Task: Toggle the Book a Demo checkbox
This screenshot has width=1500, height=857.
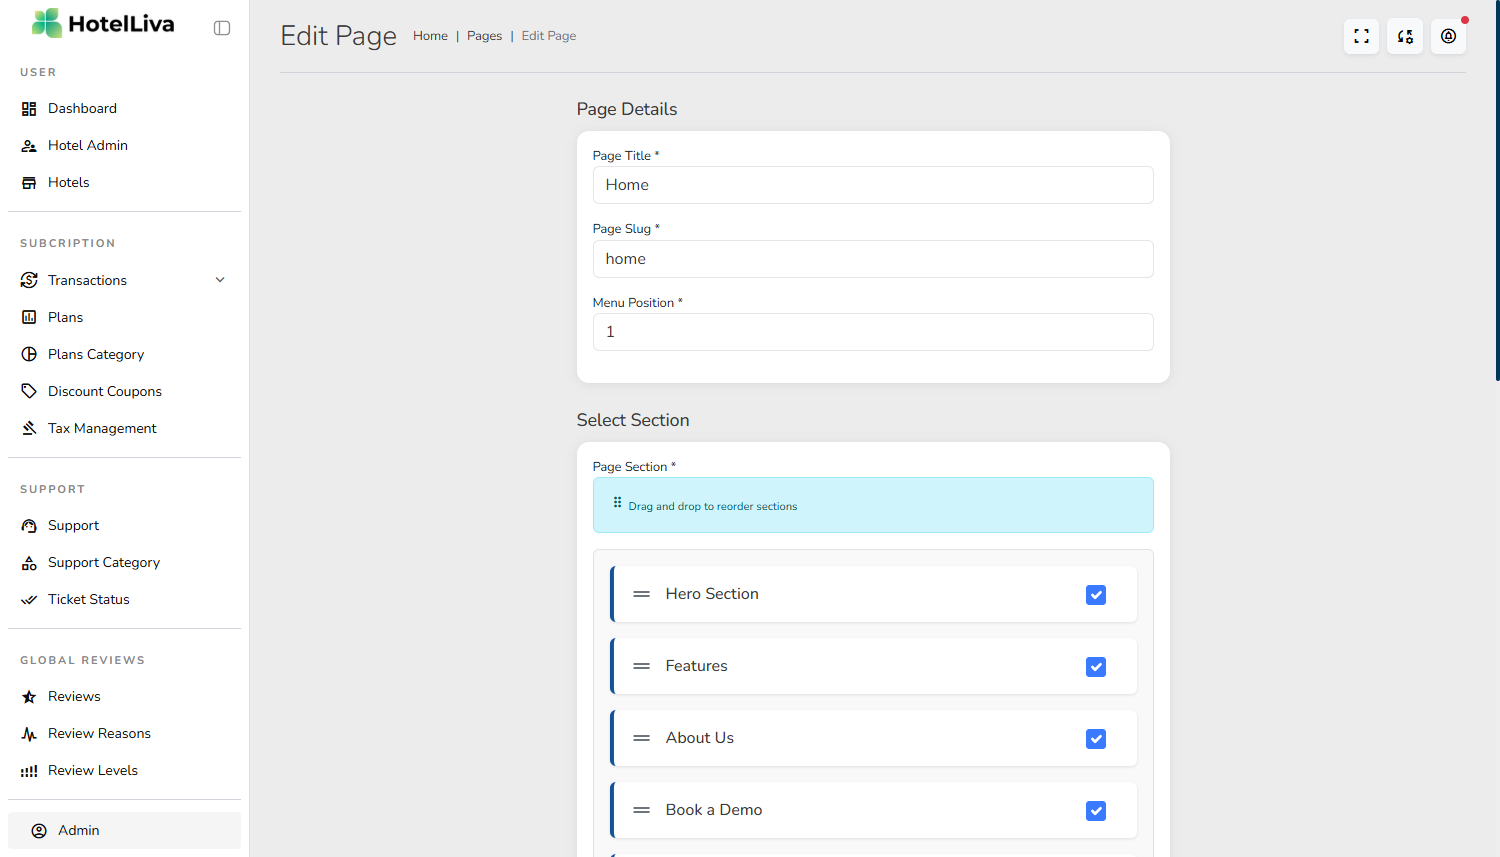Action: (x=1096, y=811)
